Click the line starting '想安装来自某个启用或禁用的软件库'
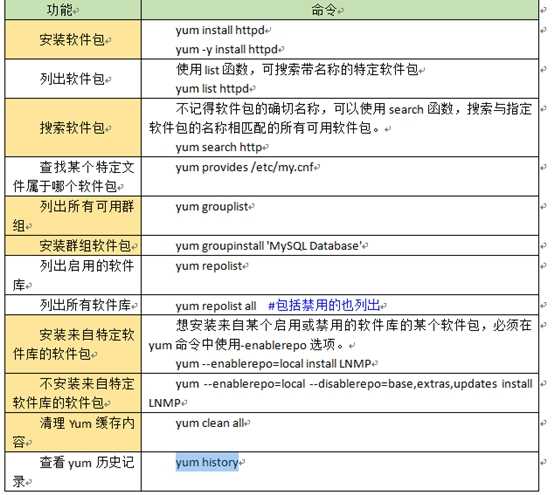The image size is (554, 495). click(354, 325)
